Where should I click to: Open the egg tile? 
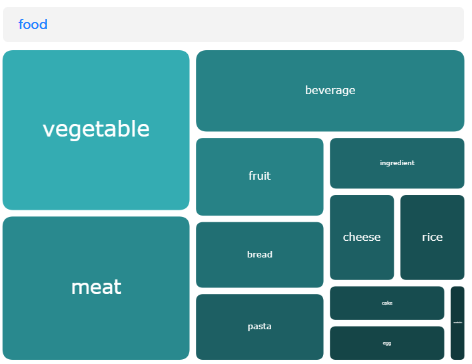pyautogui.click(x=387, y=343)
